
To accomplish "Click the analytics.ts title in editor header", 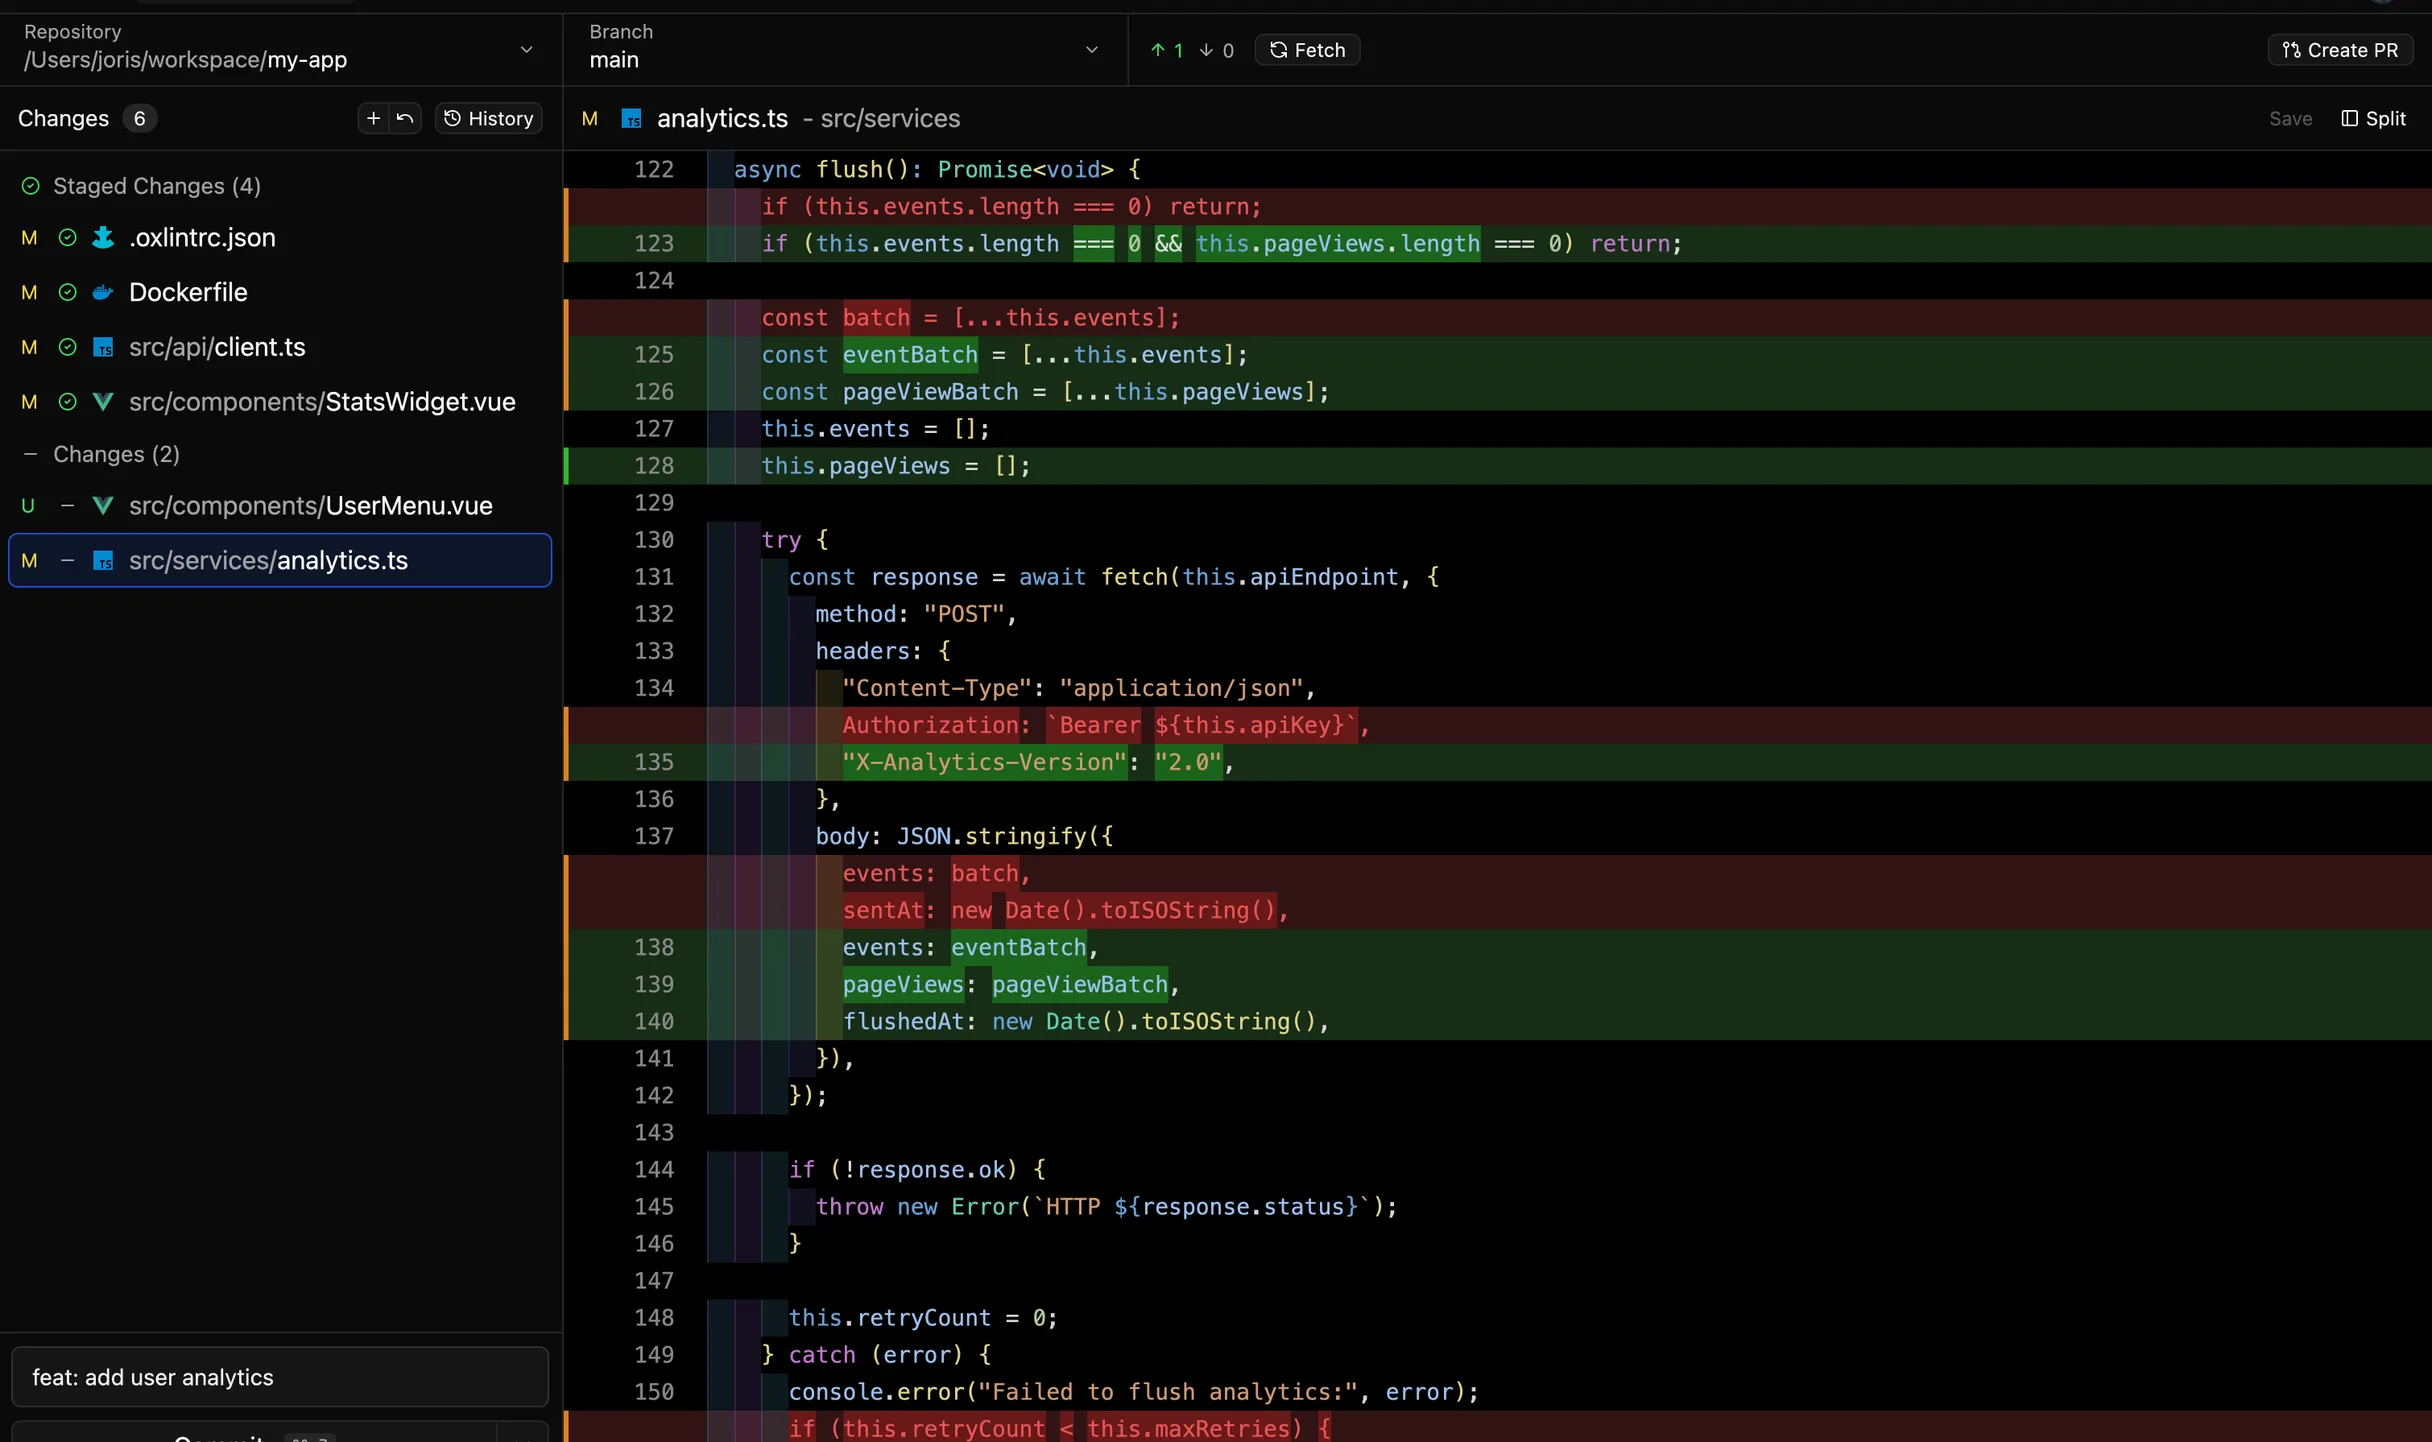I will click(x=722, y=119).
